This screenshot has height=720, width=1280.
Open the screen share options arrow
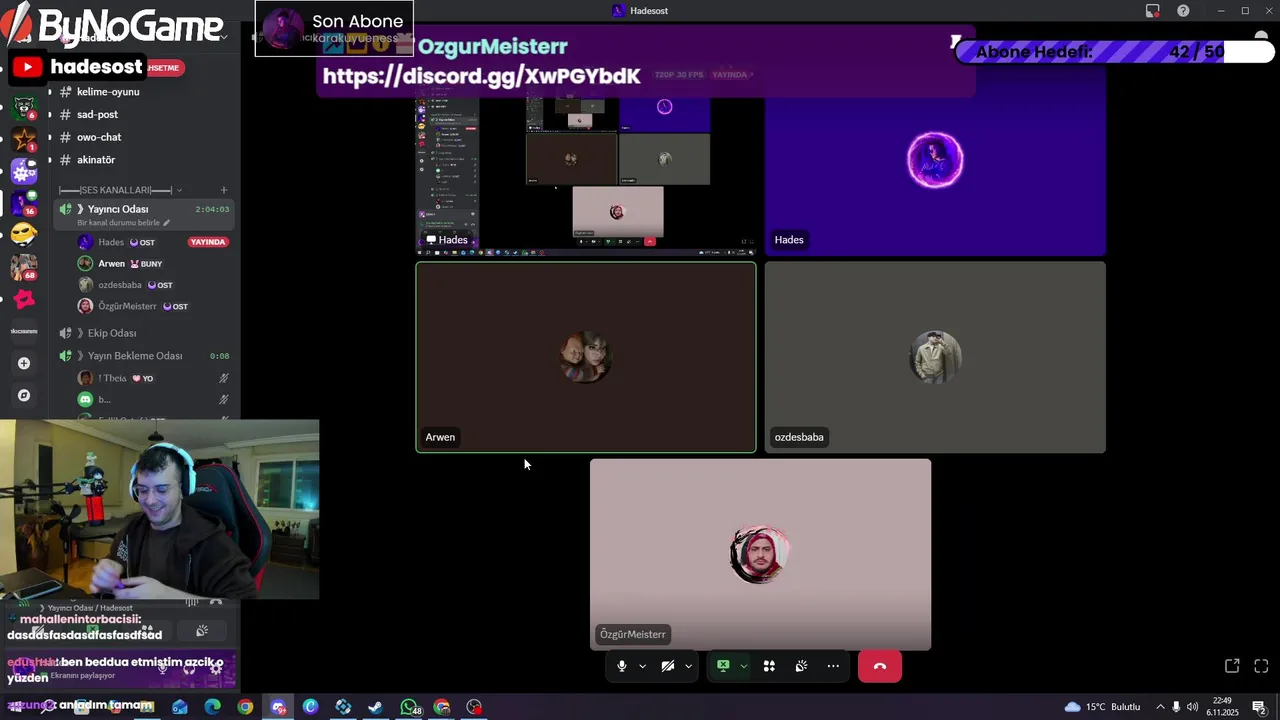743,666
